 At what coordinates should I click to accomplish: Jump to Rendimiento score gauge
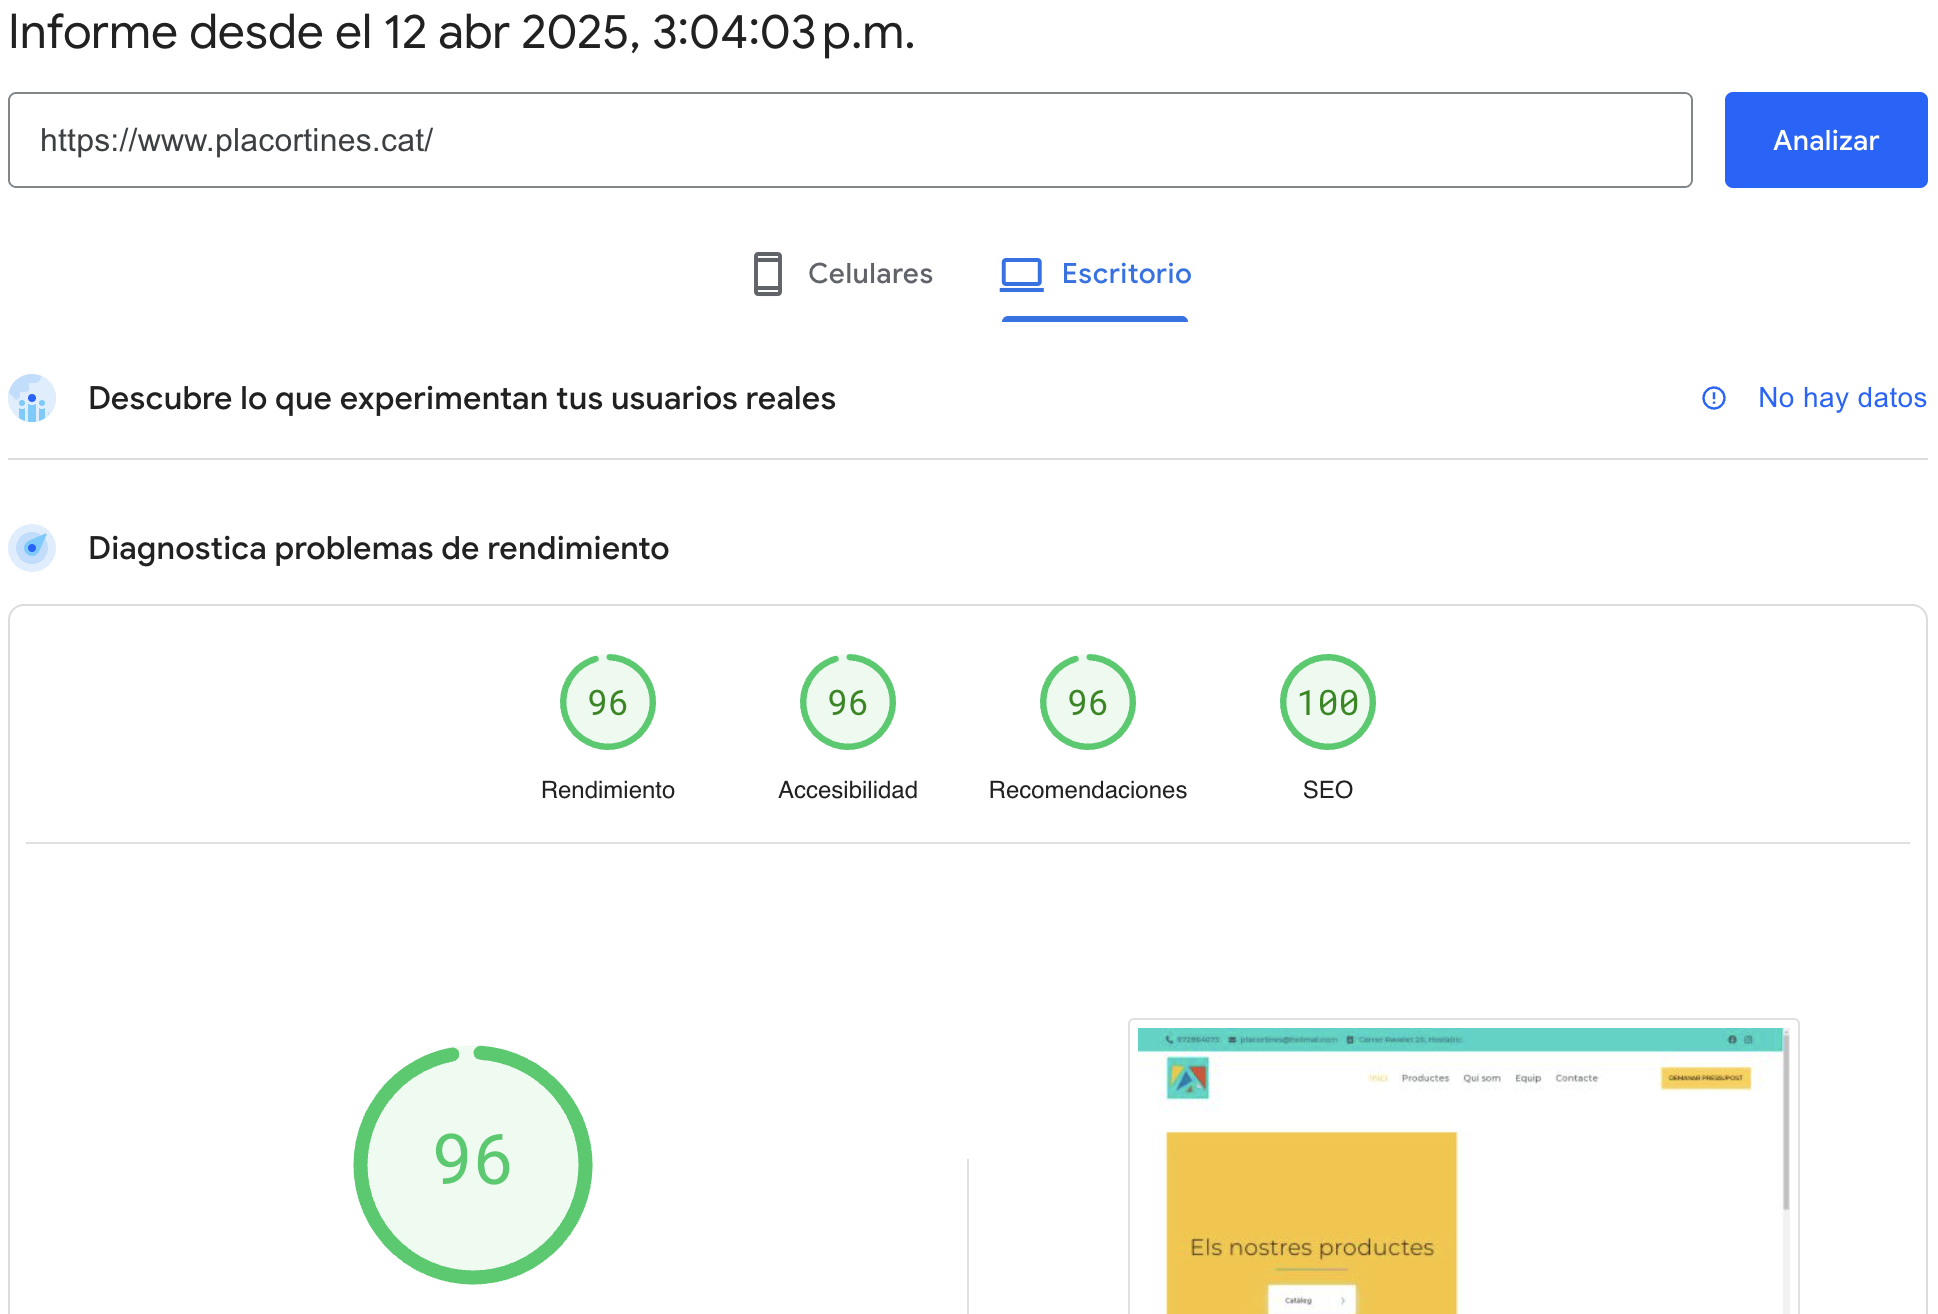click(x=607, y=702)
